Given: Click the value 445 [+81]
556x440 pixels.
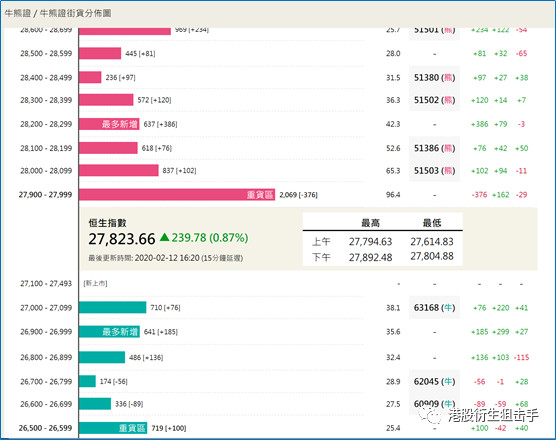Looking at the screenshot, I should point(140,54).
